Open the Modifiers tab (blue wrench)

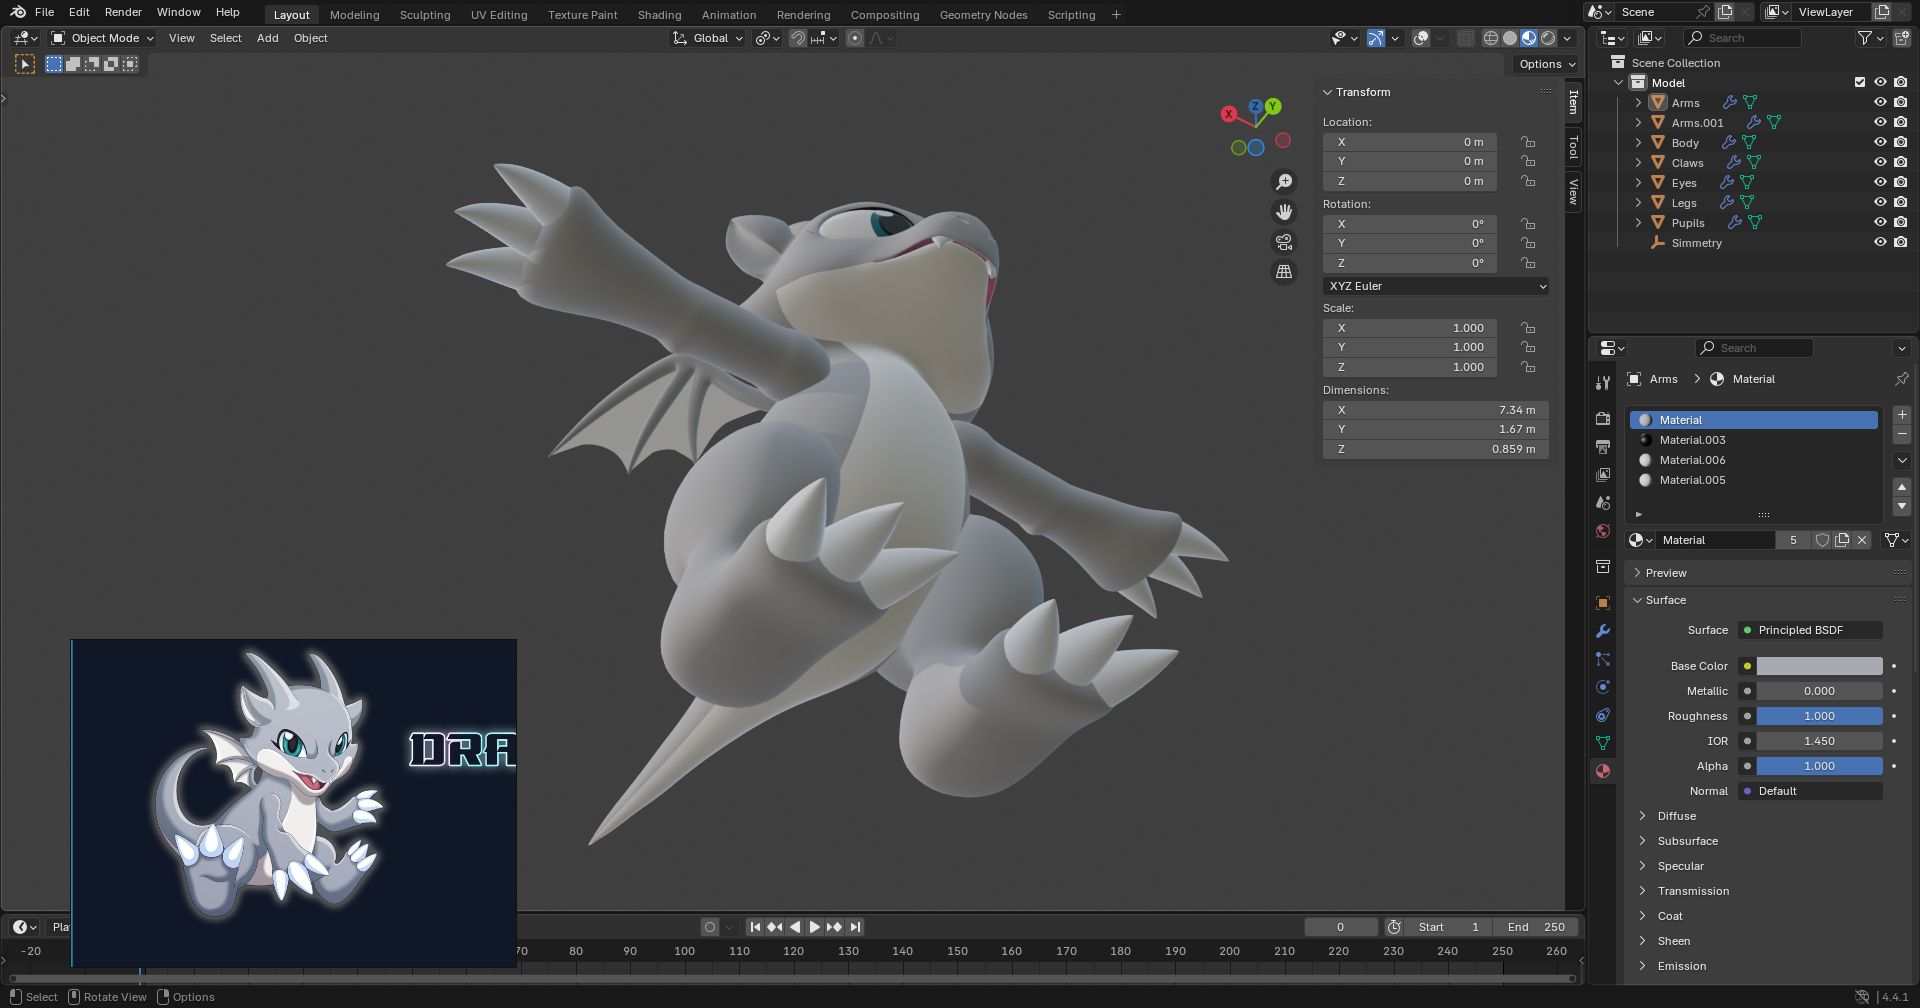tap(1603, 631)
